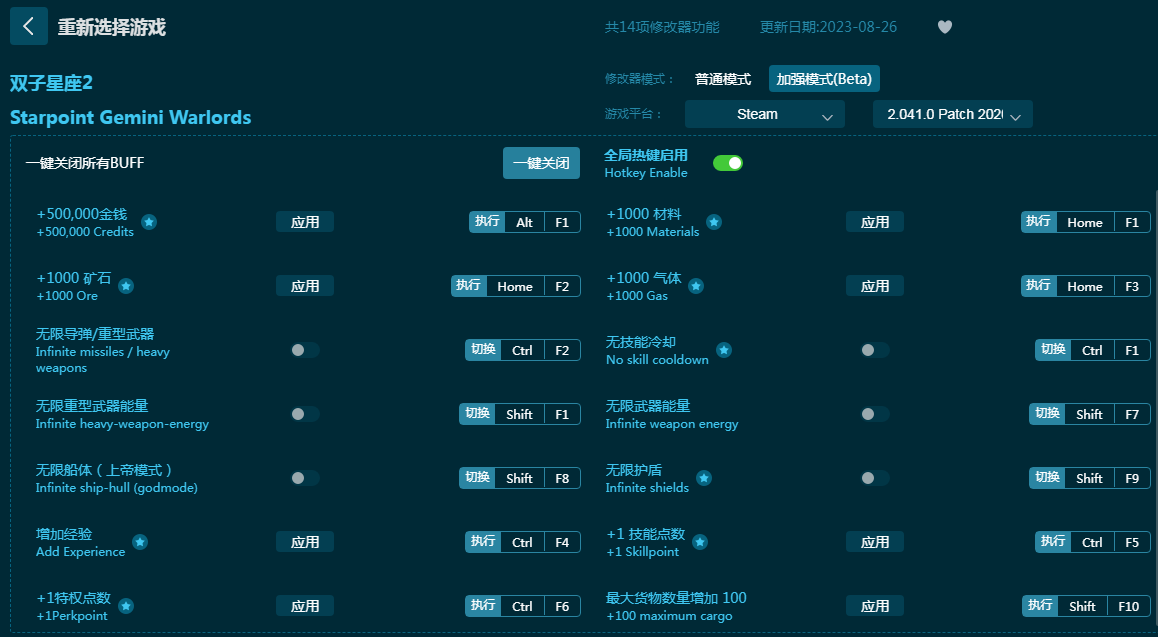Apply Add Experience
The image size is (1158, 637).
coord(305,543)
